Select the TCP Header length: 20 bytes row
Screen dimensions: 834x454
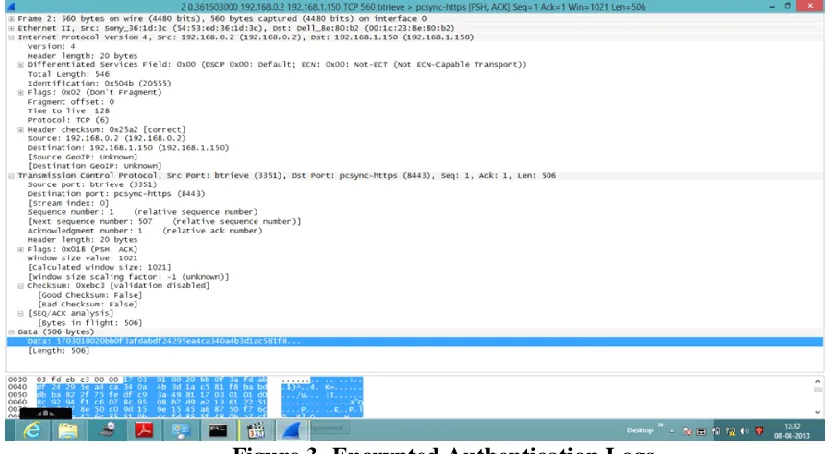[82, 240]
